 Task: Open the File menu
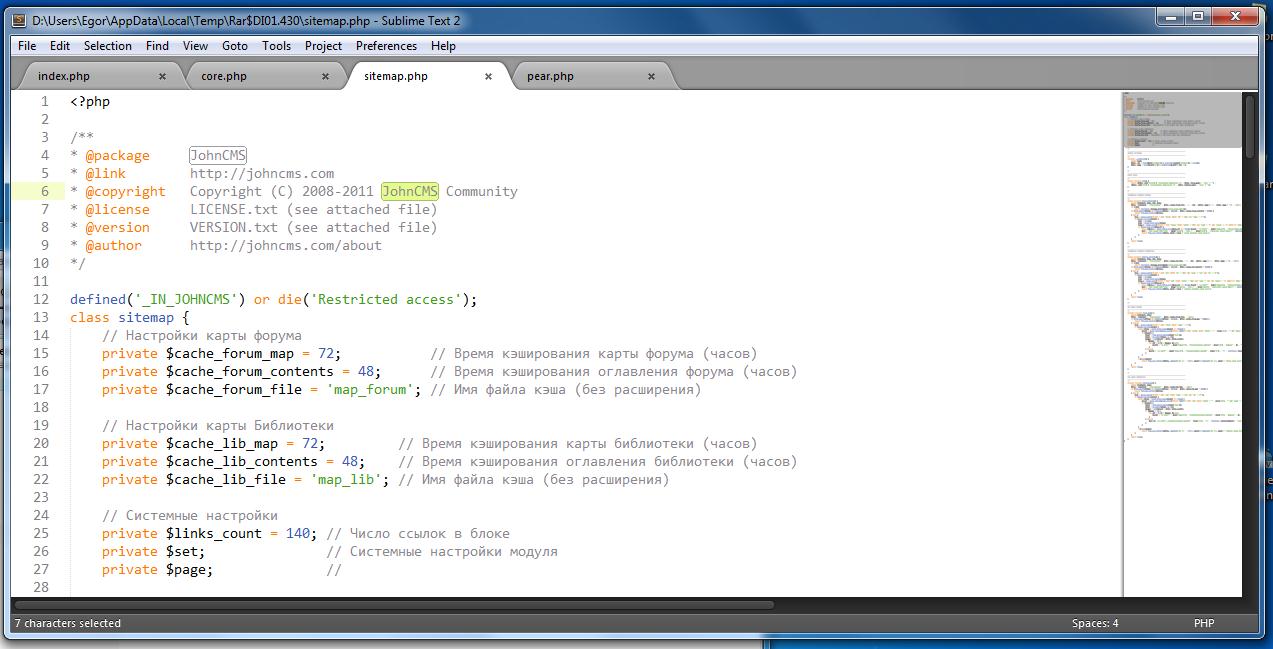click(27, 46)
